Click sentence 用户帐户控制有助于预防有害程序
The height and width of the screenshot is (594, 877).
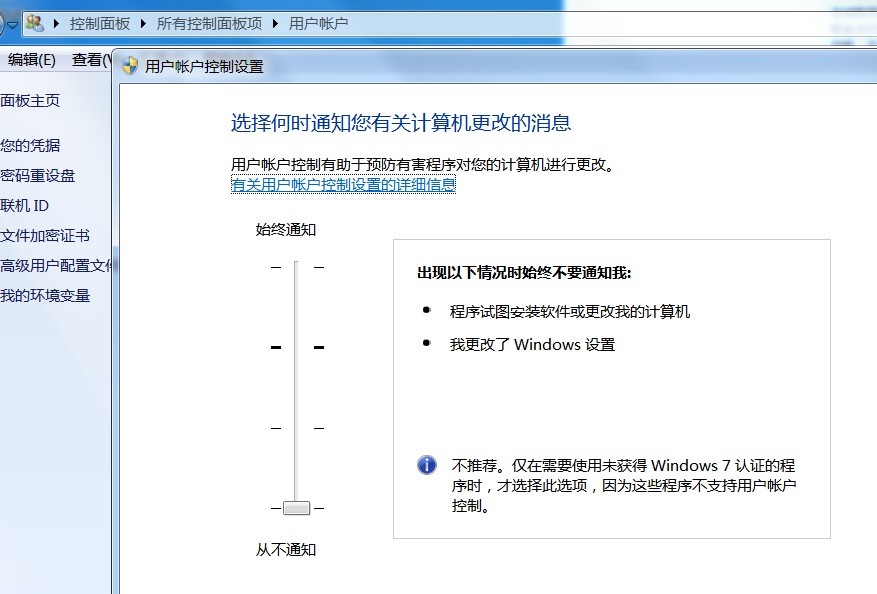pyautogui.click(x=422, y=164)
